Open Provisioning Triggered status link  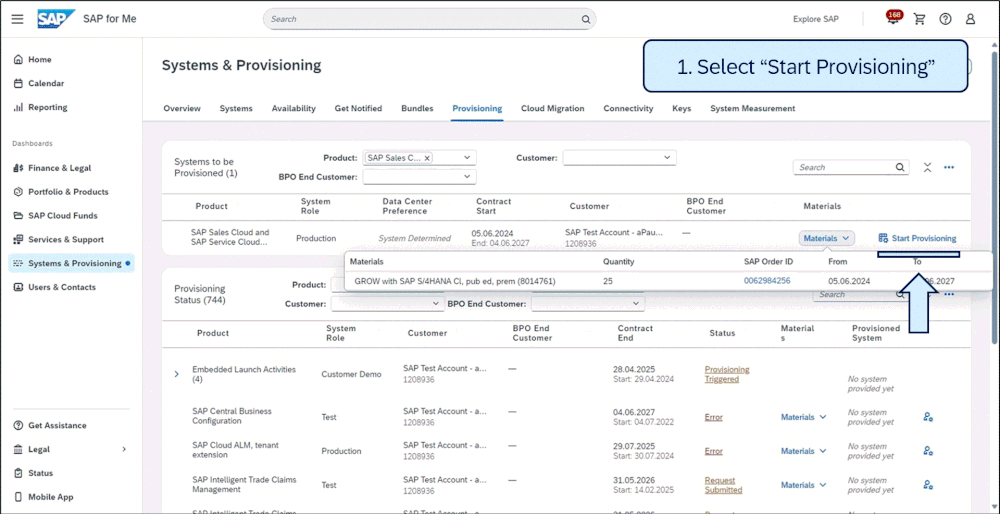(727, 374)
